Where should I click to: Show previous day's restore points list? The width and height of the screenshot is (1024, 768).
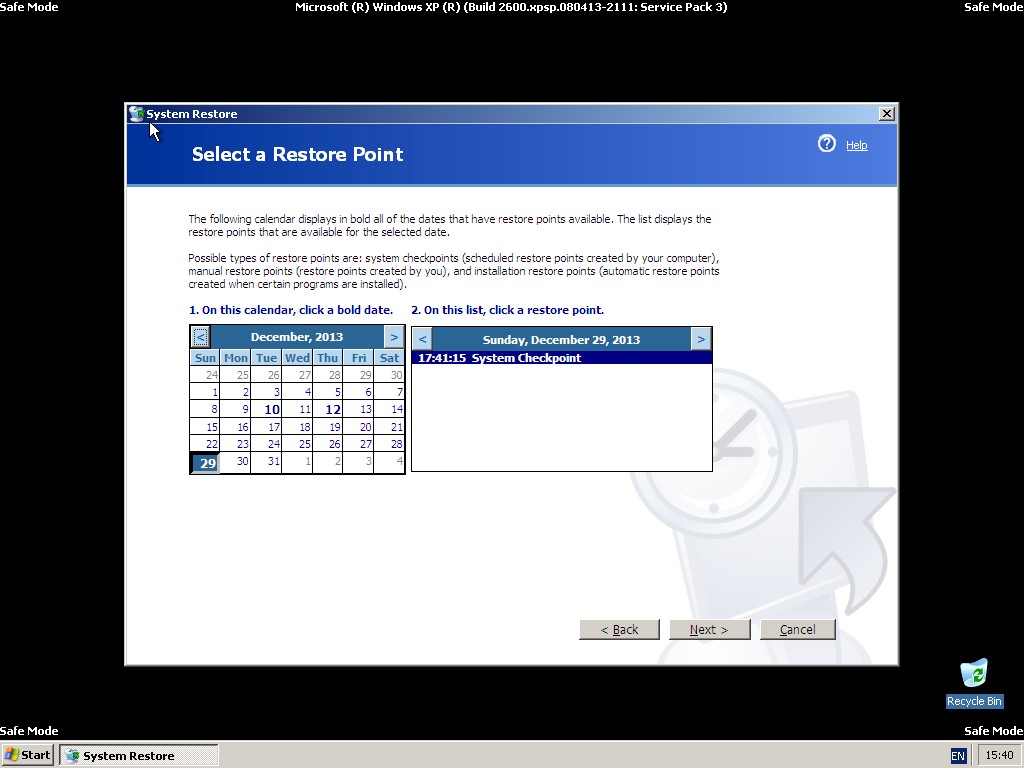coord(423,339)
